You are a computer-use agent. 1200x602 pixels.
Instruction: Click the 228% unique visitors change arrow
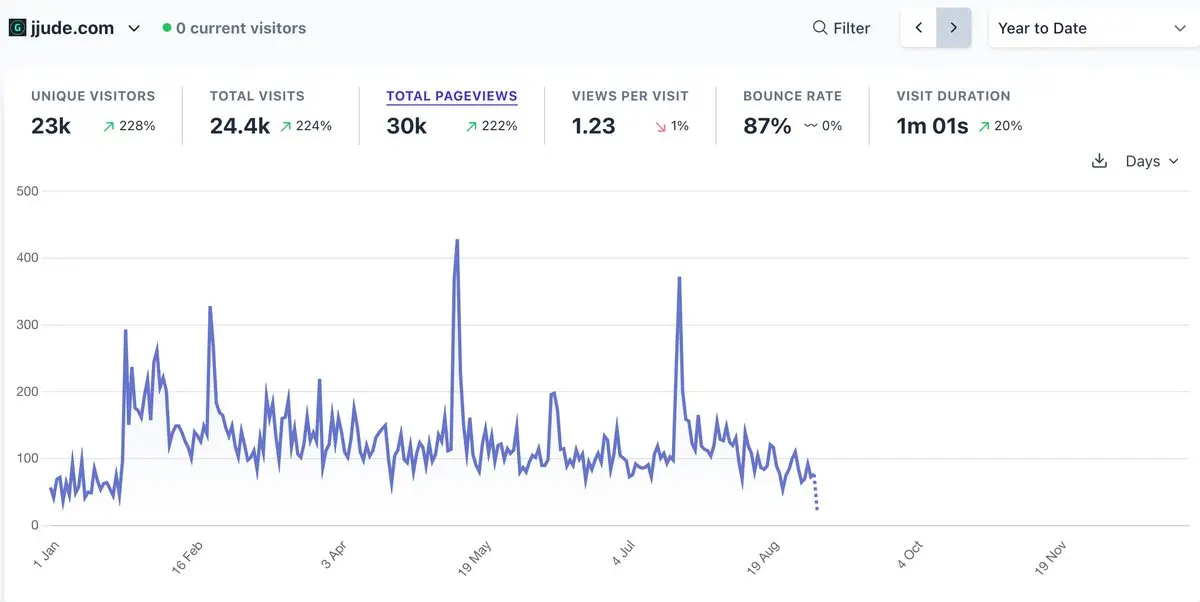tap(109, 126)
